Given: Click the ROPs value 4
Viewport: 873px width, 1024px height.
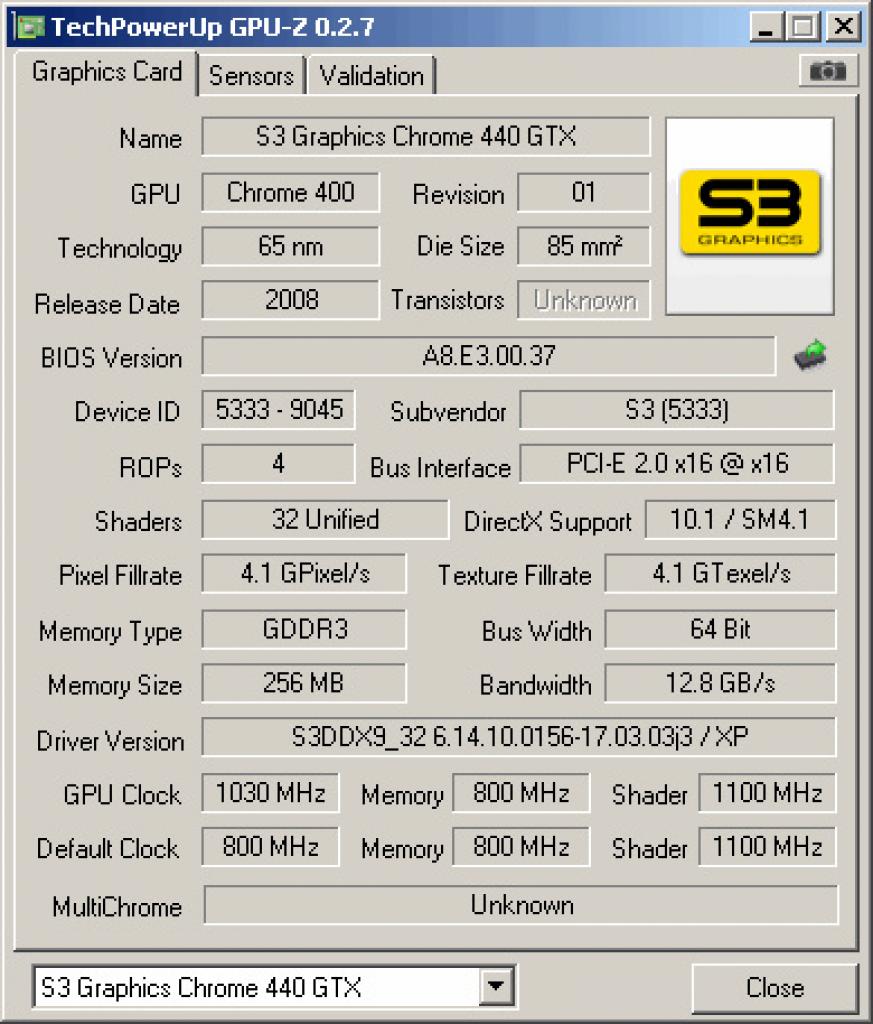Looking at the screenshot, I should click(x=279, y=464).
